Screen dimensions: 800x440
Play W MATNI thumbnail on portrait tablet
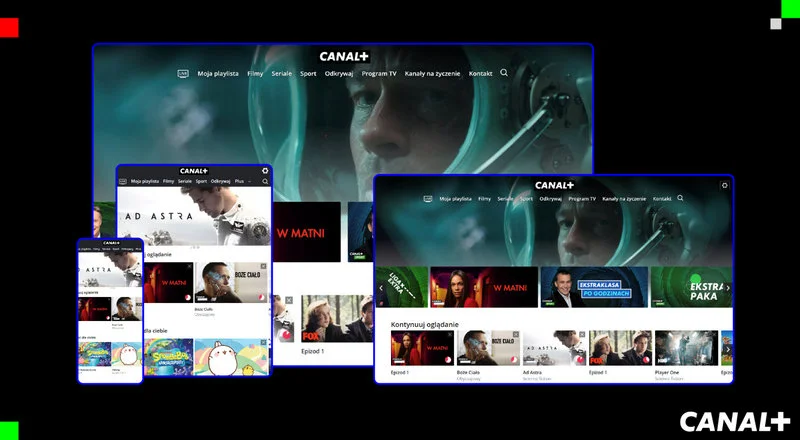click(x=168, y=282)
